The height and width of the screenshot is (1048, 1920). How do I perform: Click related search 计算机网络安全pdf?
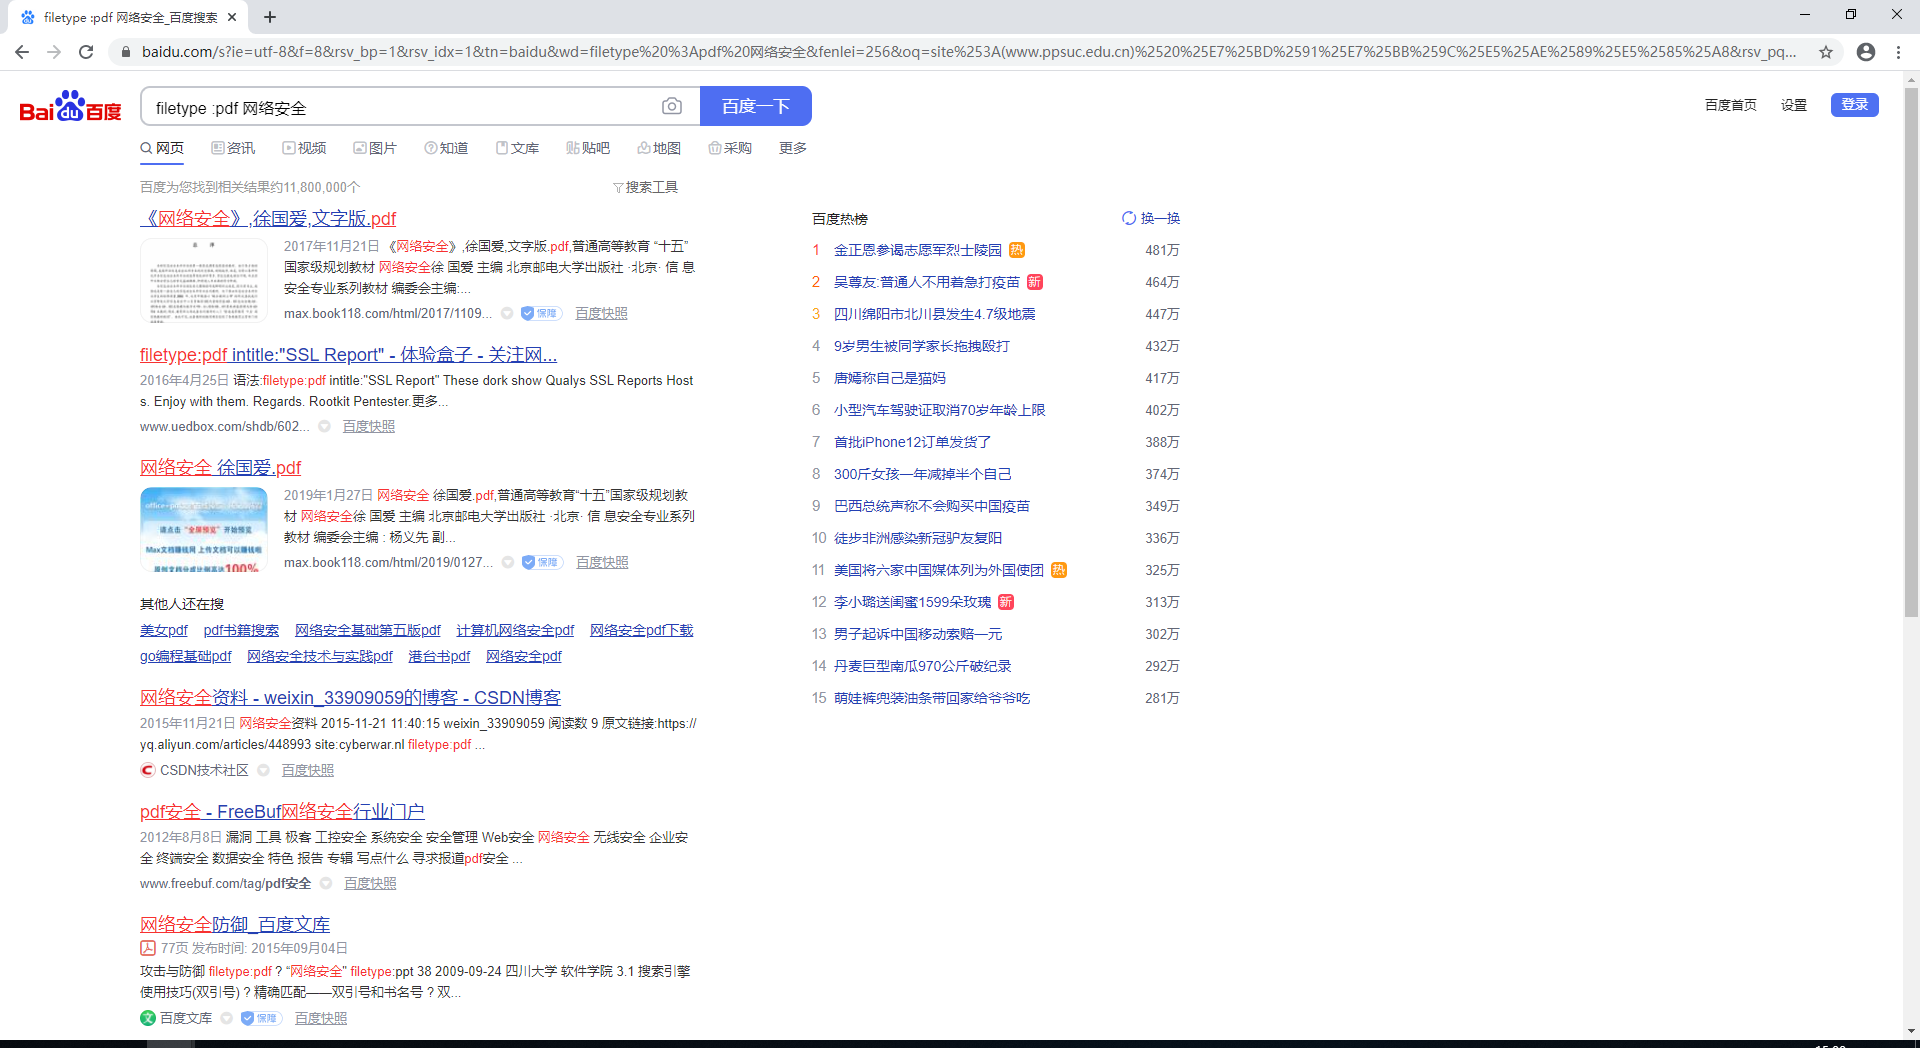[x=515, y=630]
